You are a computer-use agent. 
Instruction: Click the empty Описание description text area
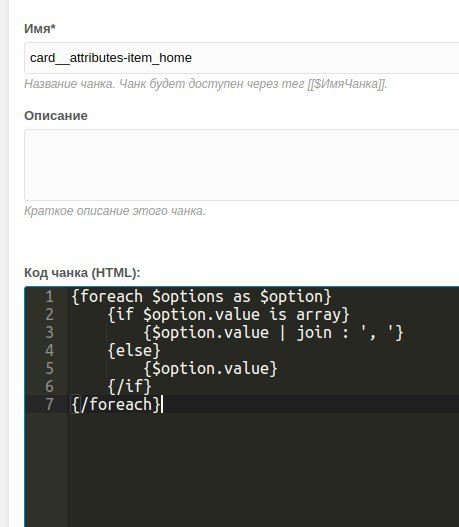(x=242, y=165)
